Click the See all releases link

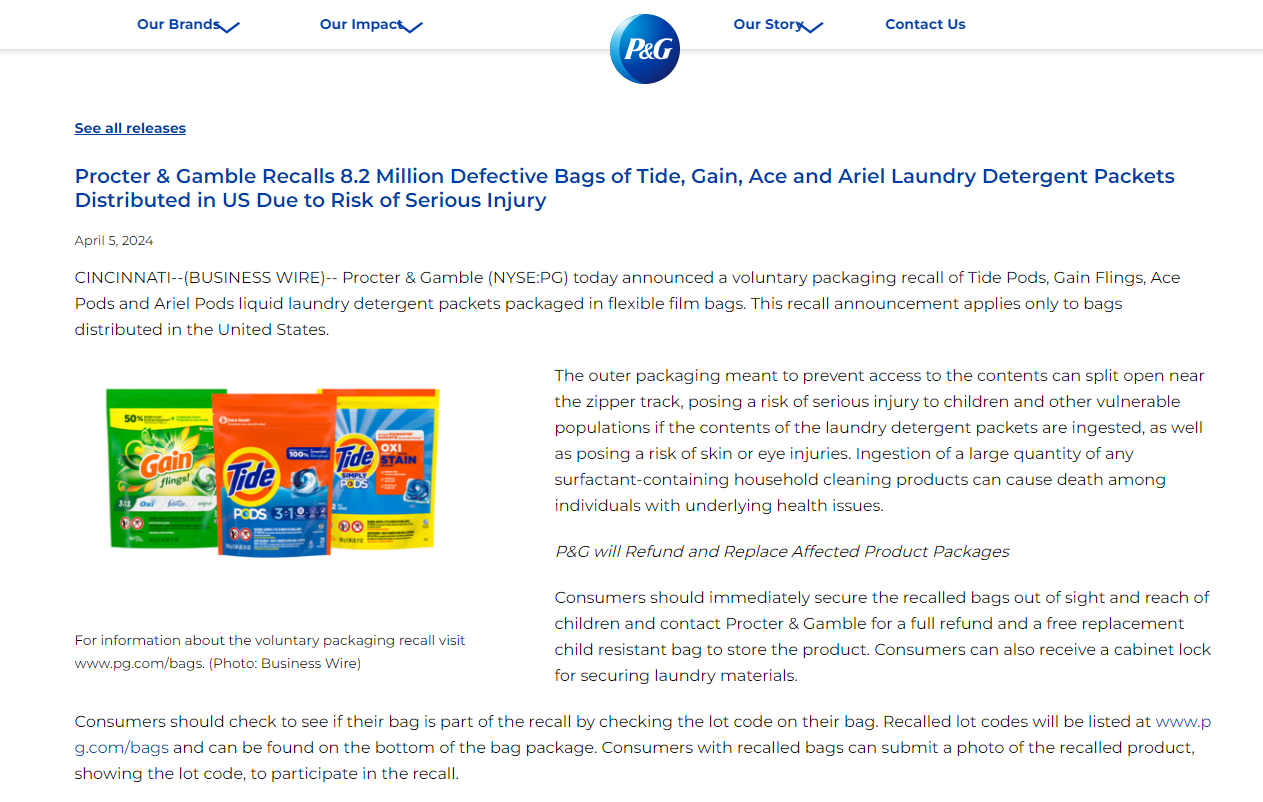pos(130,128)
